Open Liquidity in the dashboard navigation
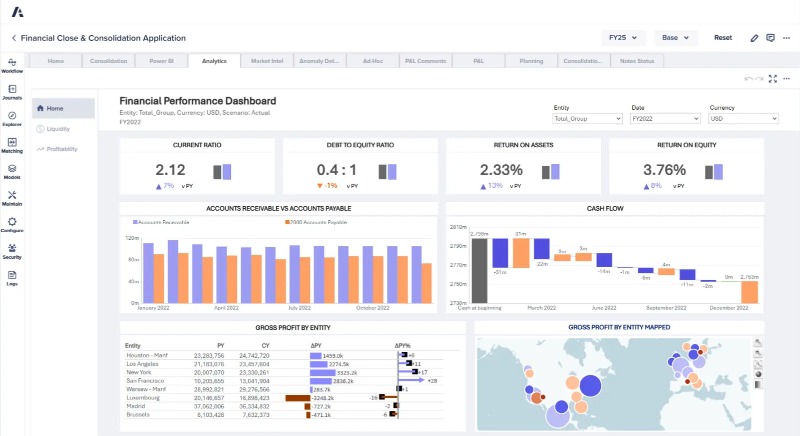 pos(57,128)
